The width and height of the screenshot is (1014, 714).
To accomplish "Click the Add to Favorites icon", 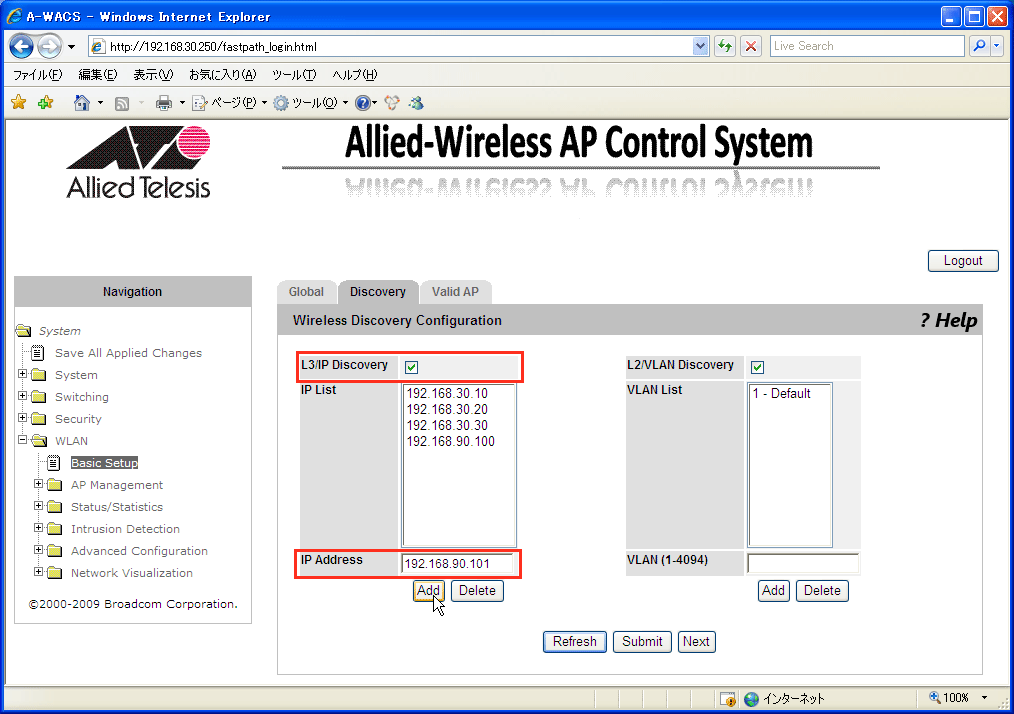I will pyautogui.click(x=45, y=102).
